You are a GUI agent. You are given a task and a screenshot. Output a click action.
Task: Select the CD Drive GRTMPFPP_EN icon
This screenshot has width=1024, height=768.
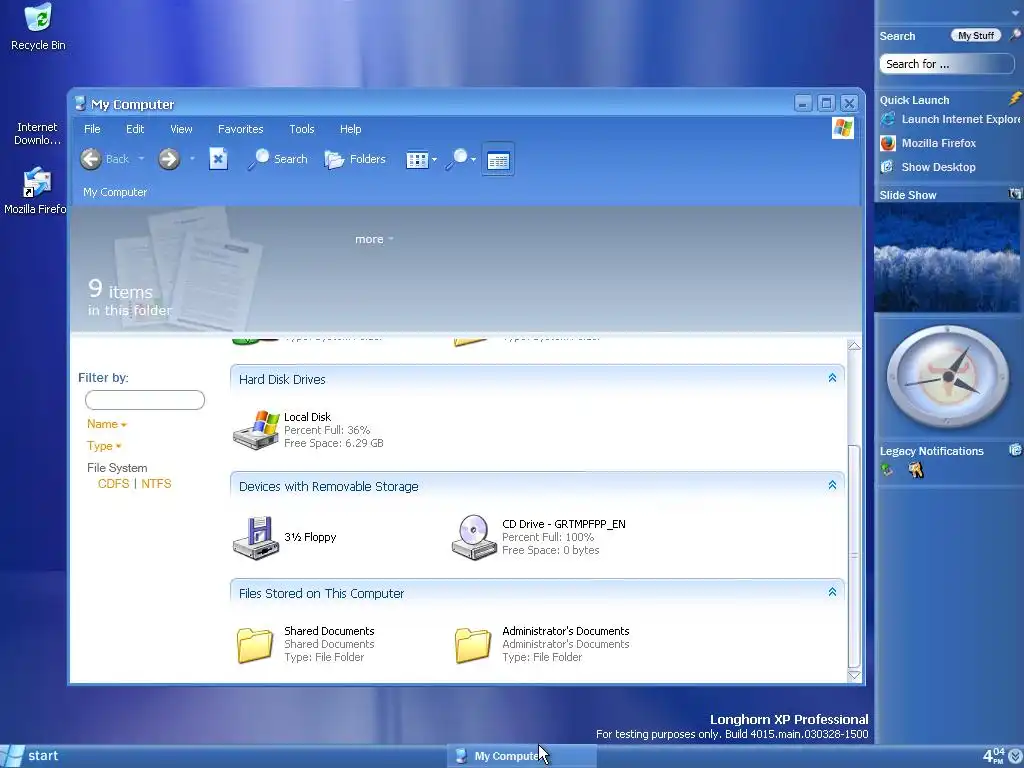pyautogui.click(x=474, y=537)
